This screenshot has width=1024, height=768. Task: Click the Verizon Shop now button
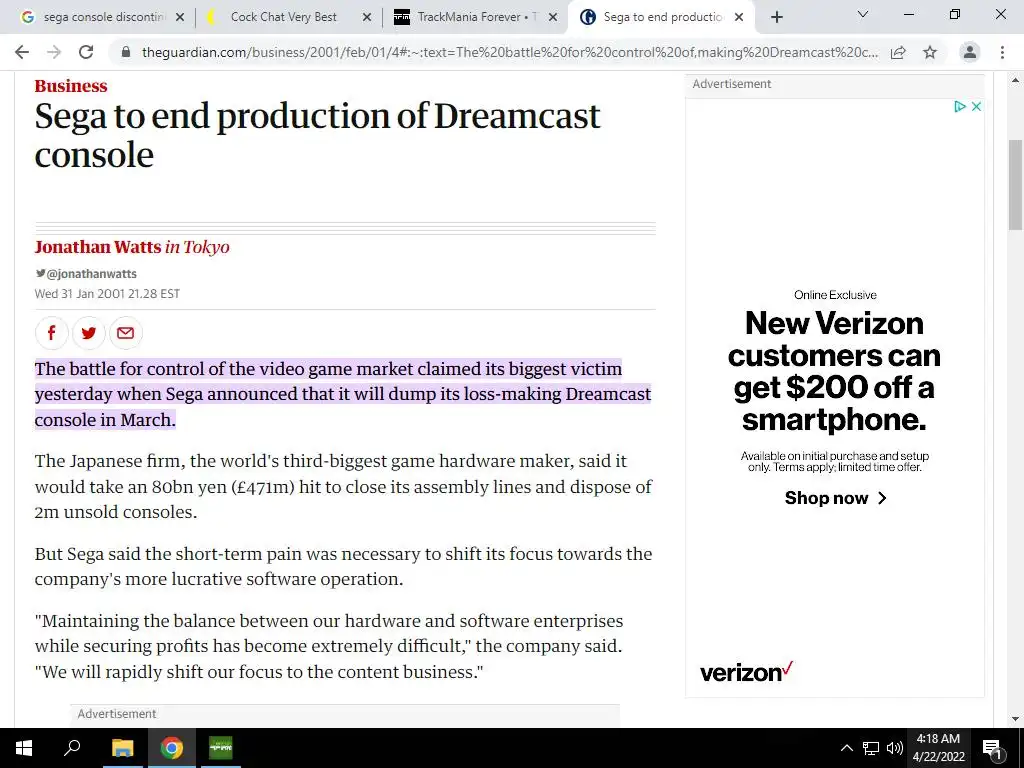(835, 498)
